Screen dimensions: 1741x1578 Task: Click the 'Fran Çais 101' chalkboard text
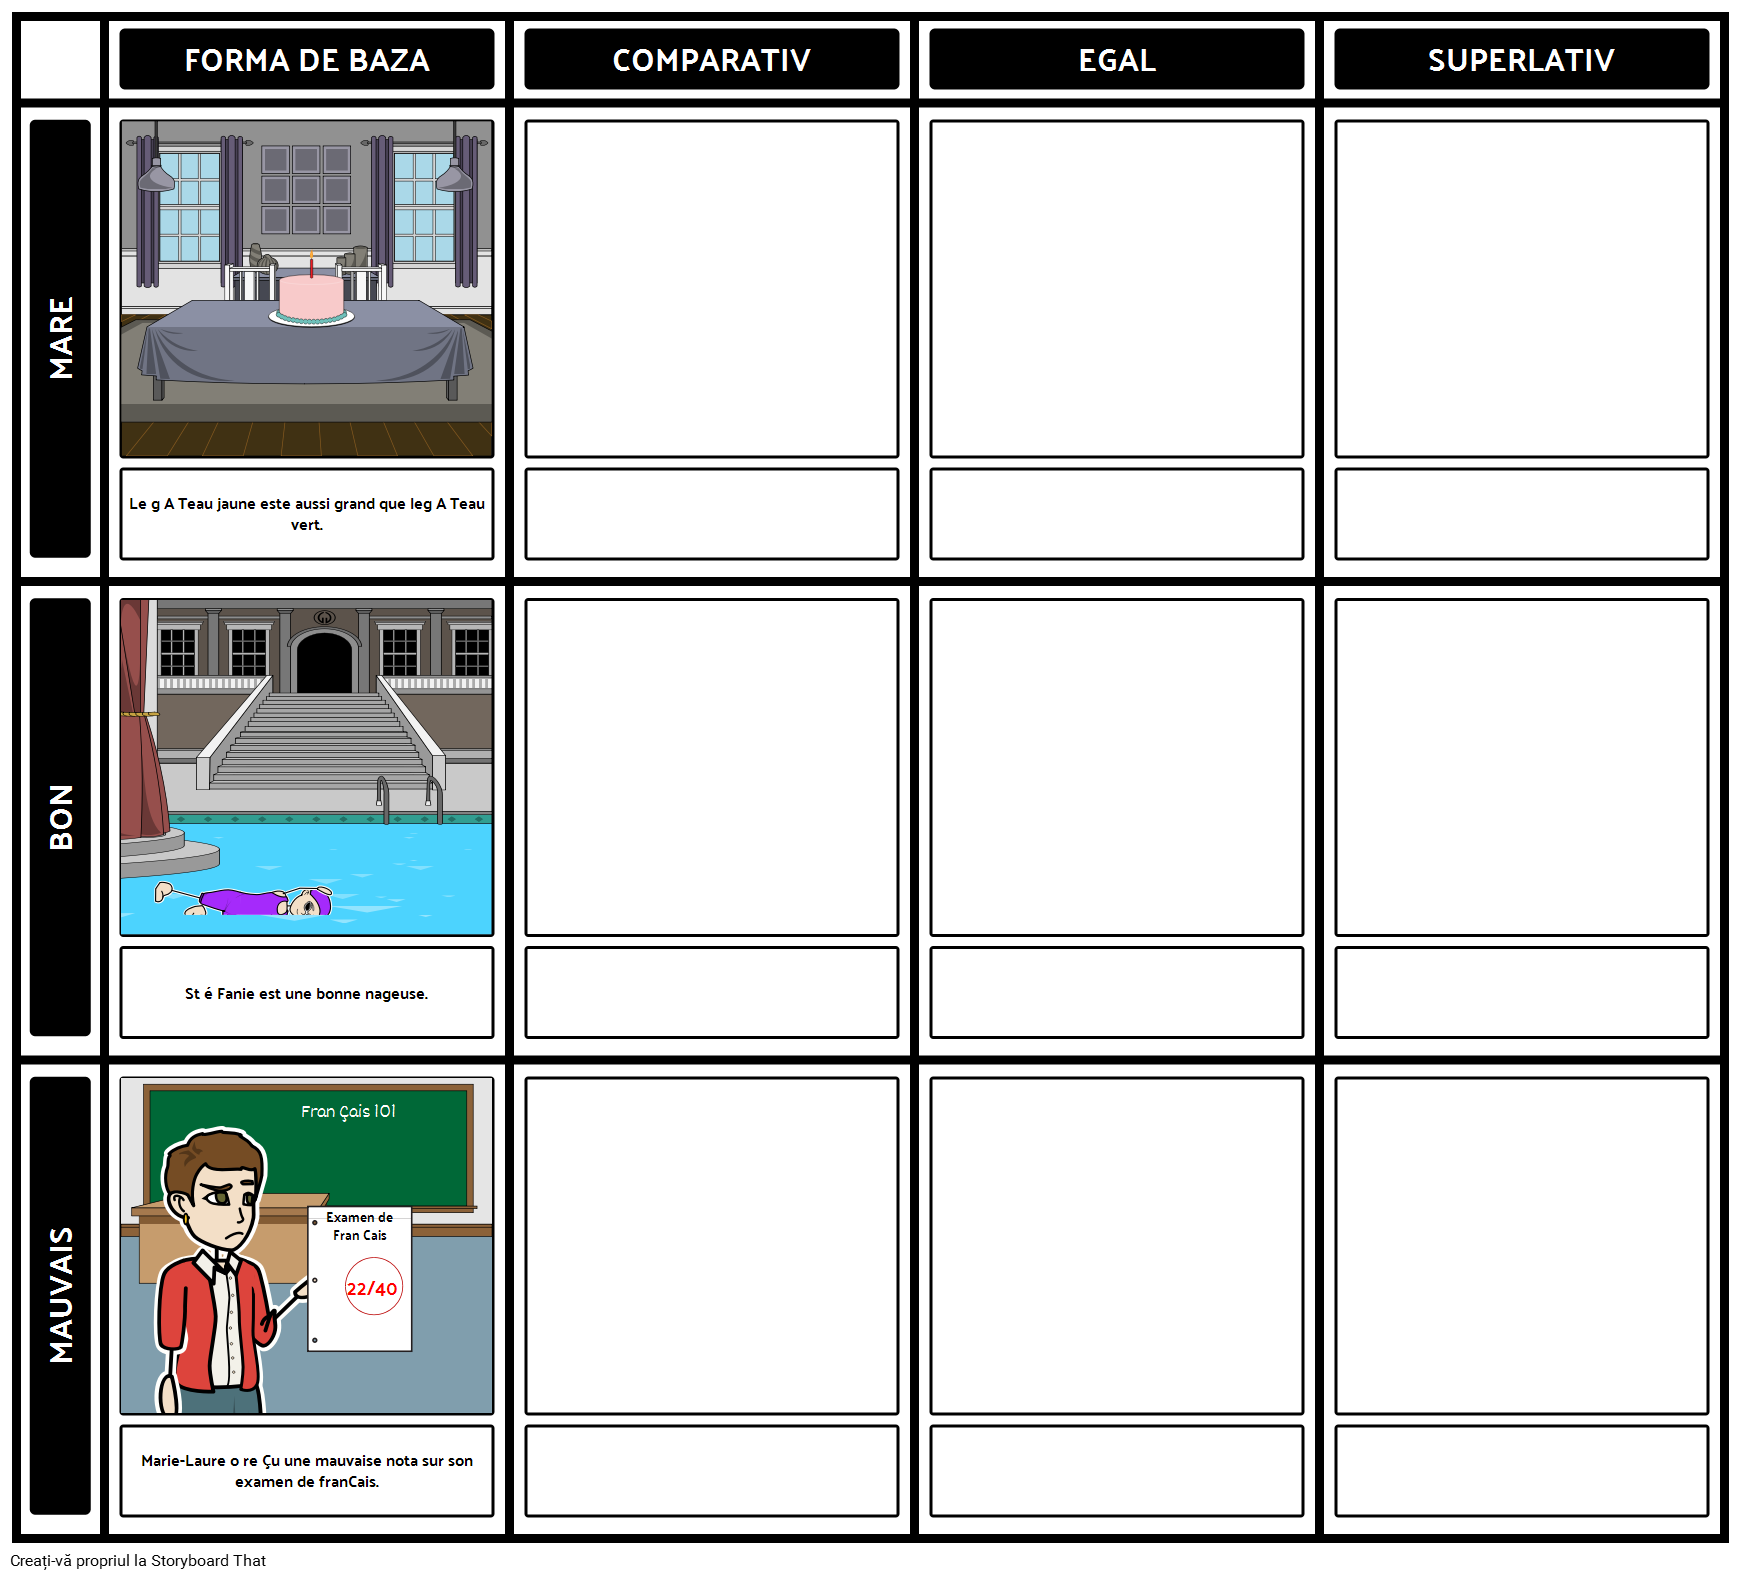[x=348, y=1111]
